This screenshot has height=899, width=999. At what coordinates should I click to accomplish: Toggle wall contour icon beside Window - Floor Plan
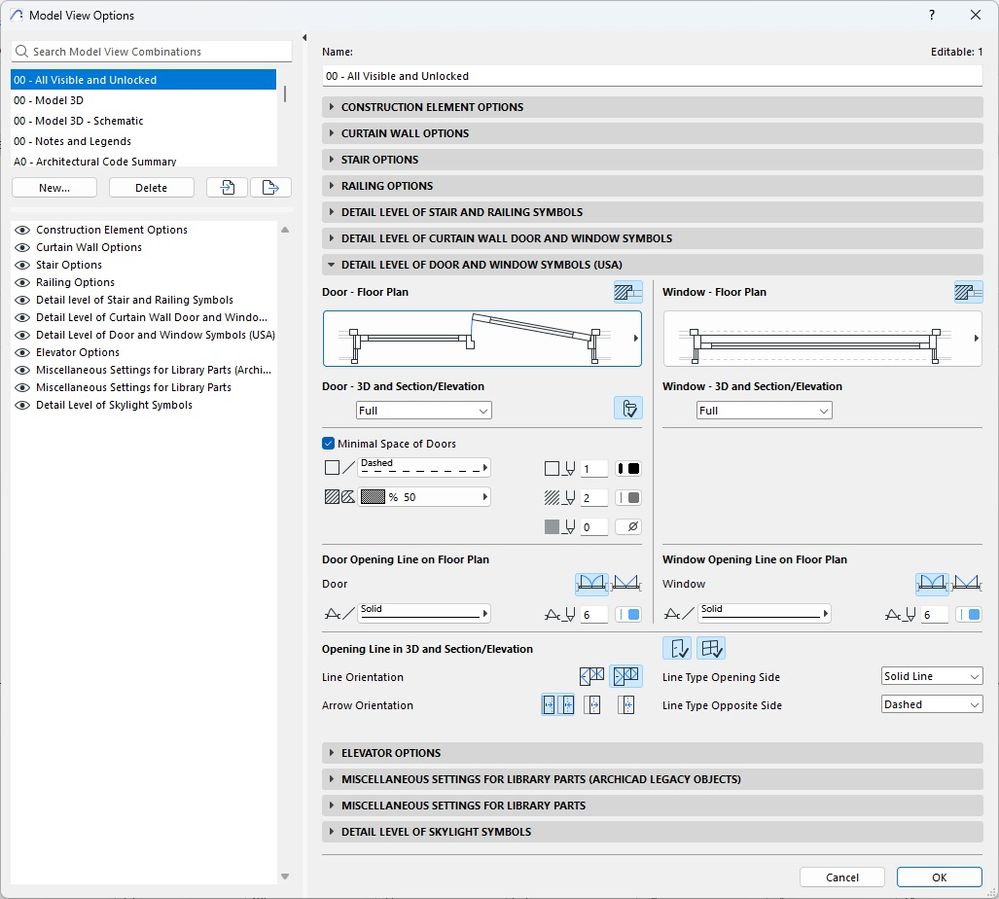coord(968,292)
